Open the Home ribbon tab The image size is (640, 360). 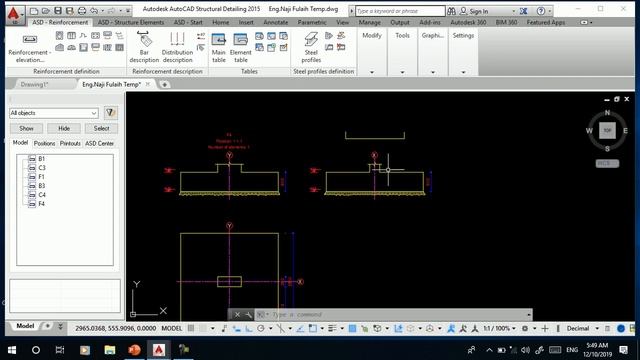220,22
